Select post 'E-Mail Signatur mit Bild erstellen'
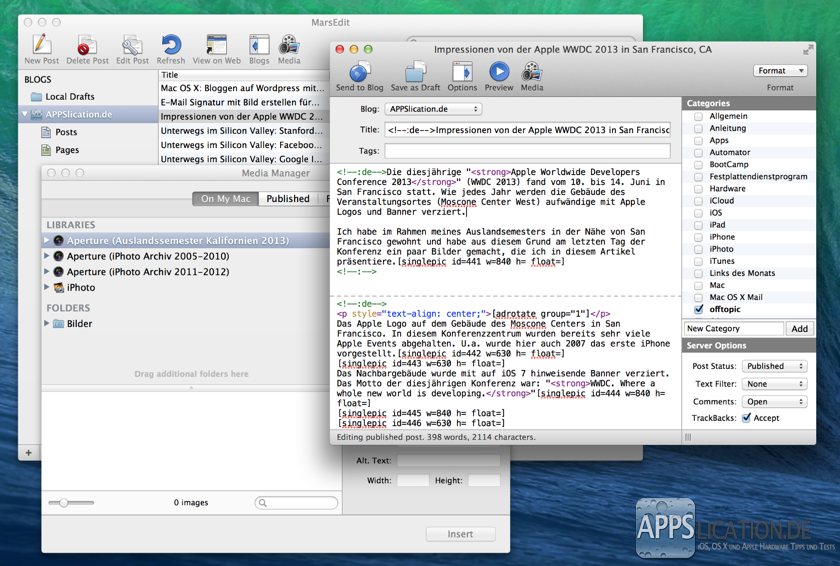 (244, 102)
